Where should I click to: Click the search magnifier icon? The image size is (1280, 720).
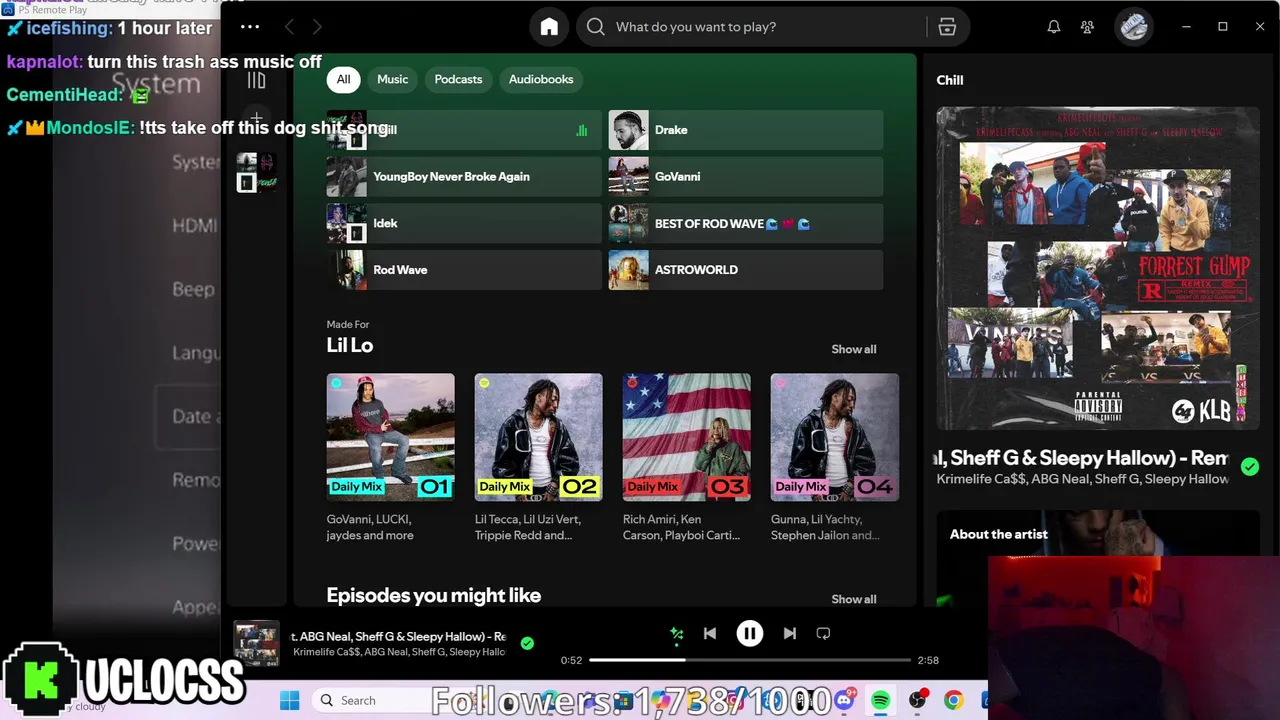tap(596, 27)
